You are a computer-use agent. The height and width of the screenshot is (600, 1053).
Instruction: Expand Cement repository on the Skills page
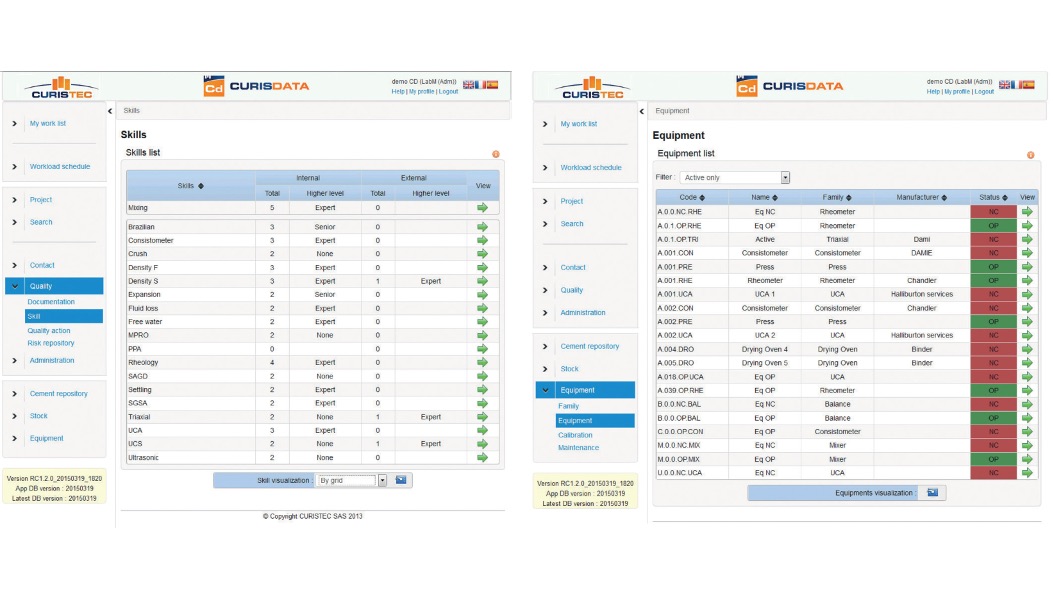[x=58, y=394]
